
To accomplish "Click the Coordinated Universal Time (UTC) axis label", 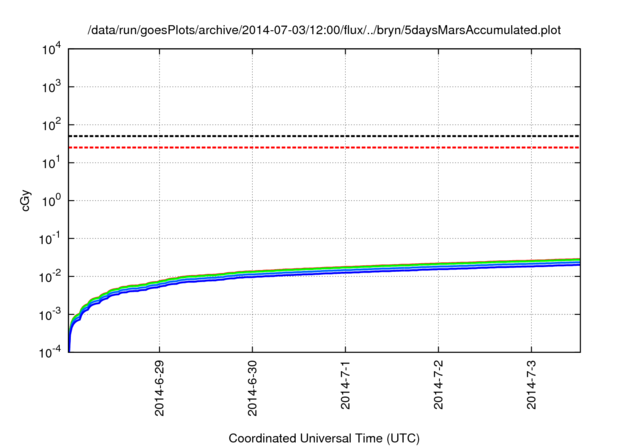I will click(x=324, y=438).
